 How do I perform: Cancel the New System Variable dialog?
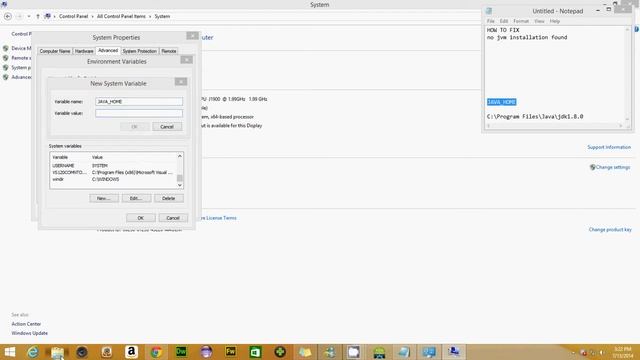tap(167, 127)
